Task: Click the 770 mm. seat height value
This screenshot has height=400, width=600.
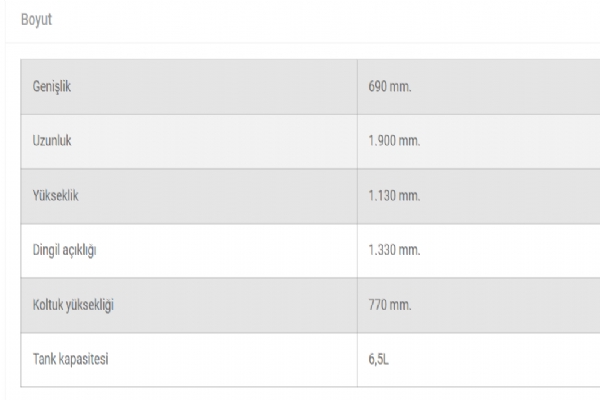Action: pyautogui.click(x=390, y=305)
